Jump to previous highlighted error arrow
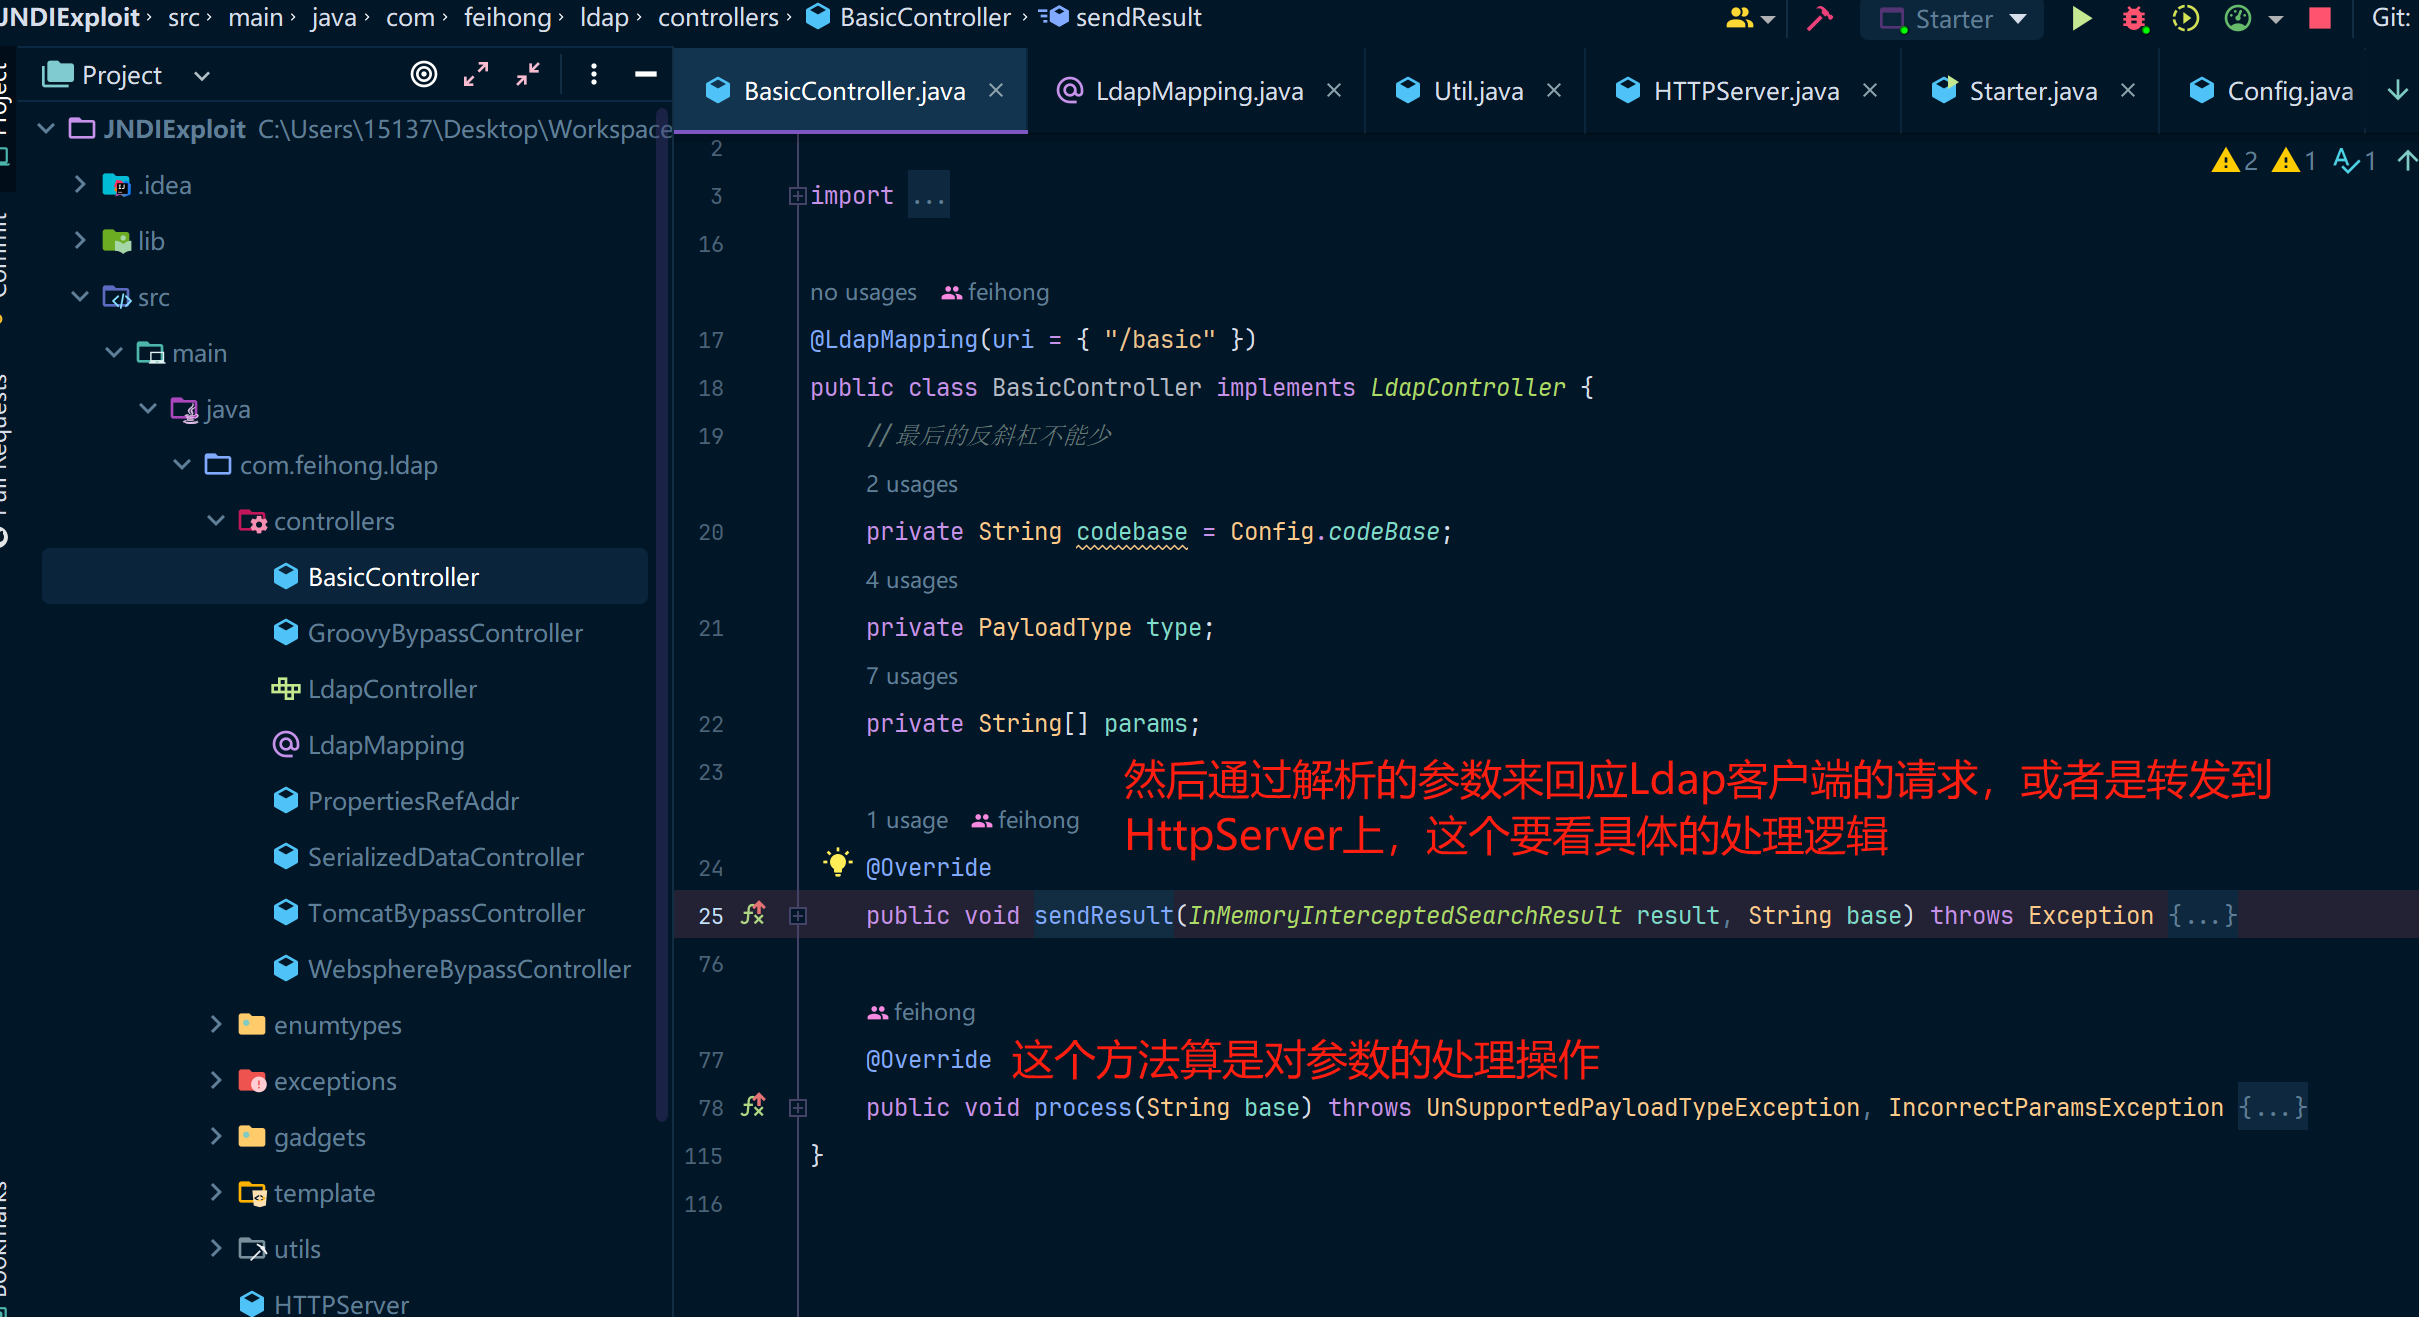Screen dimensions: 2419x1317 pos(2407,161)
